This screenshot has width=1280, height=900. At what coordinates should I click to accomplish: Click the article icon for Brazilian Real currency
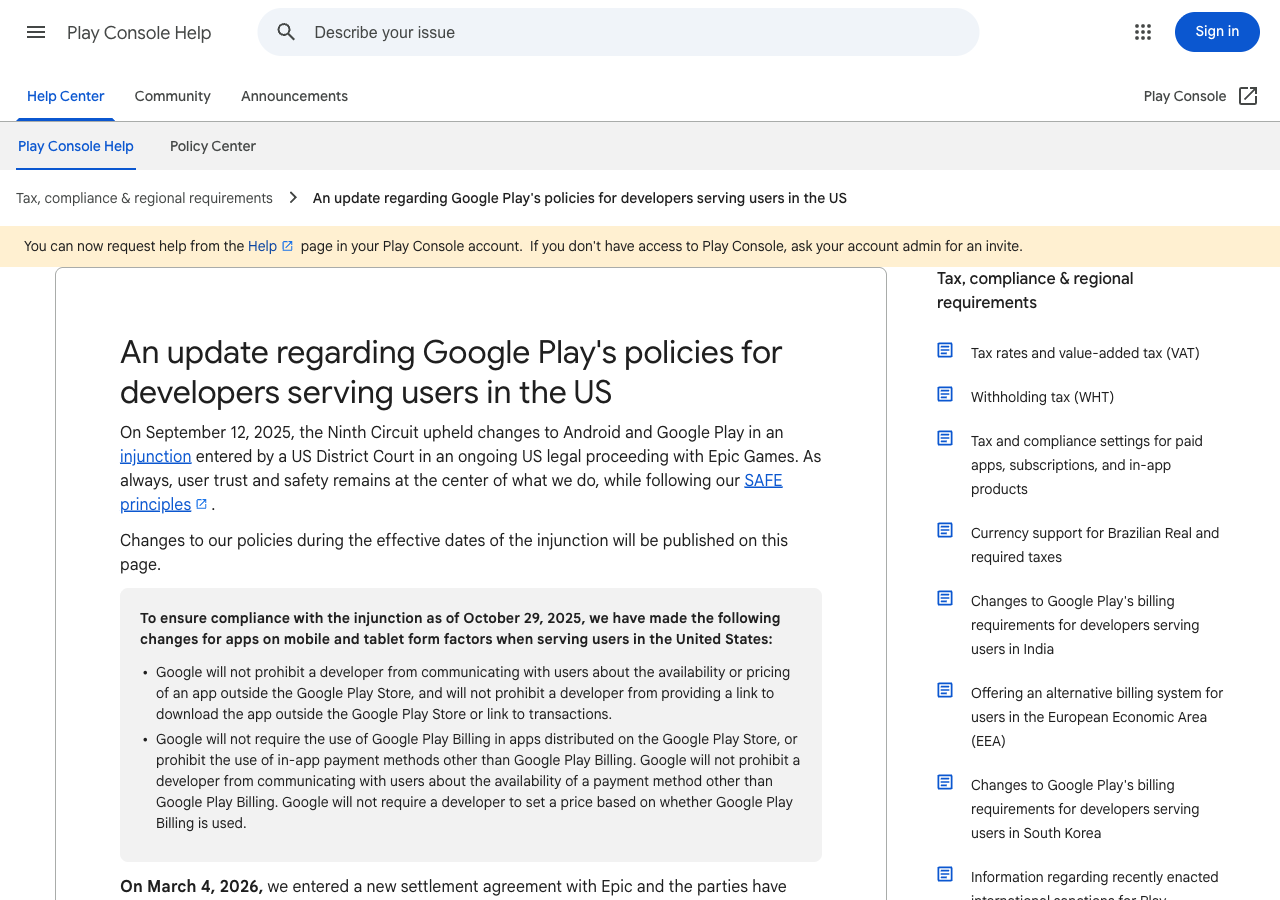(x=945, y=530)
